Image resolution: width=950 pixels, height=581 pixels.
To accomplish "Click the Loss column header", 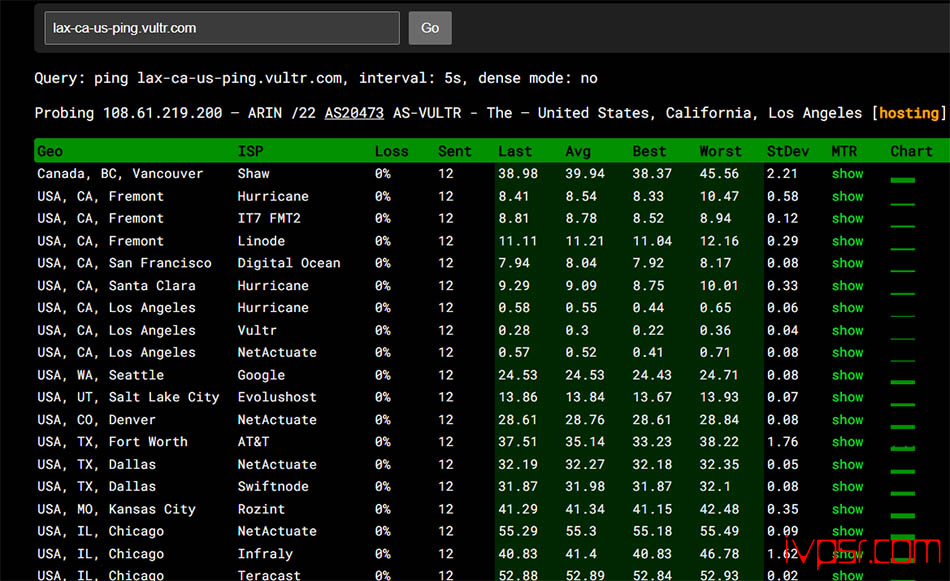I will click(391, 151).
